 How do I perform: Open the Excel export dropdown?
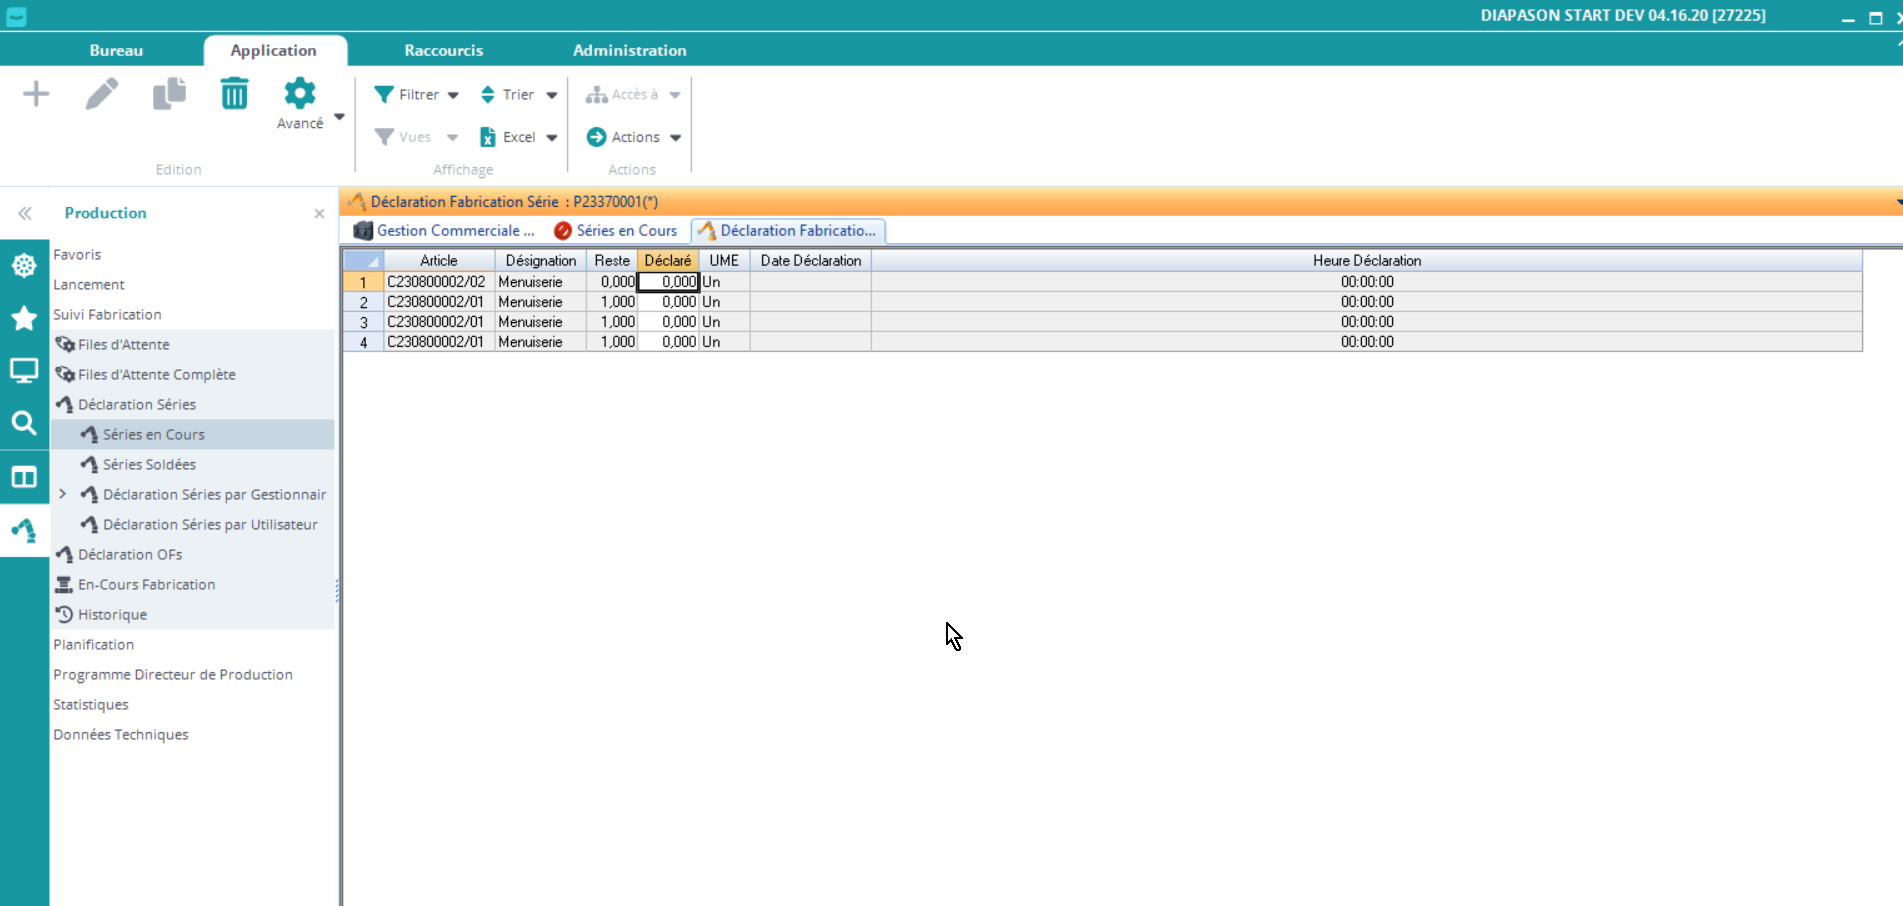[518, 137]
